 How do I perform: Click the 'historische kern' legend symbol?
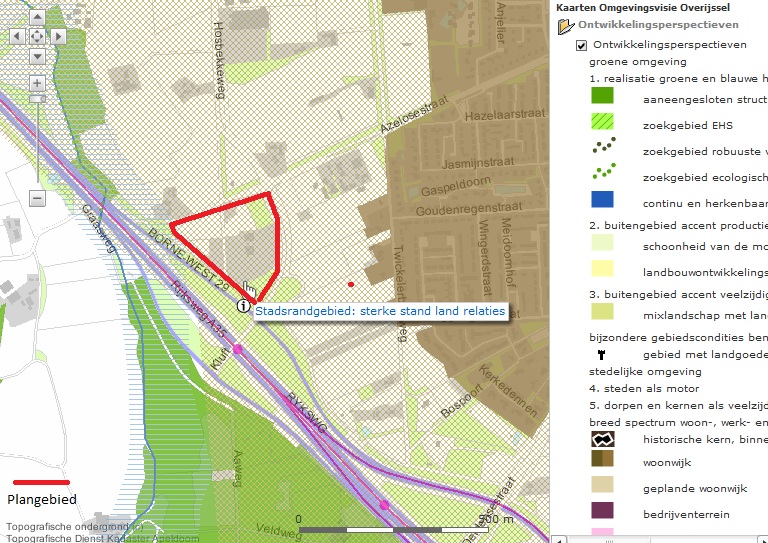point(602,437)
